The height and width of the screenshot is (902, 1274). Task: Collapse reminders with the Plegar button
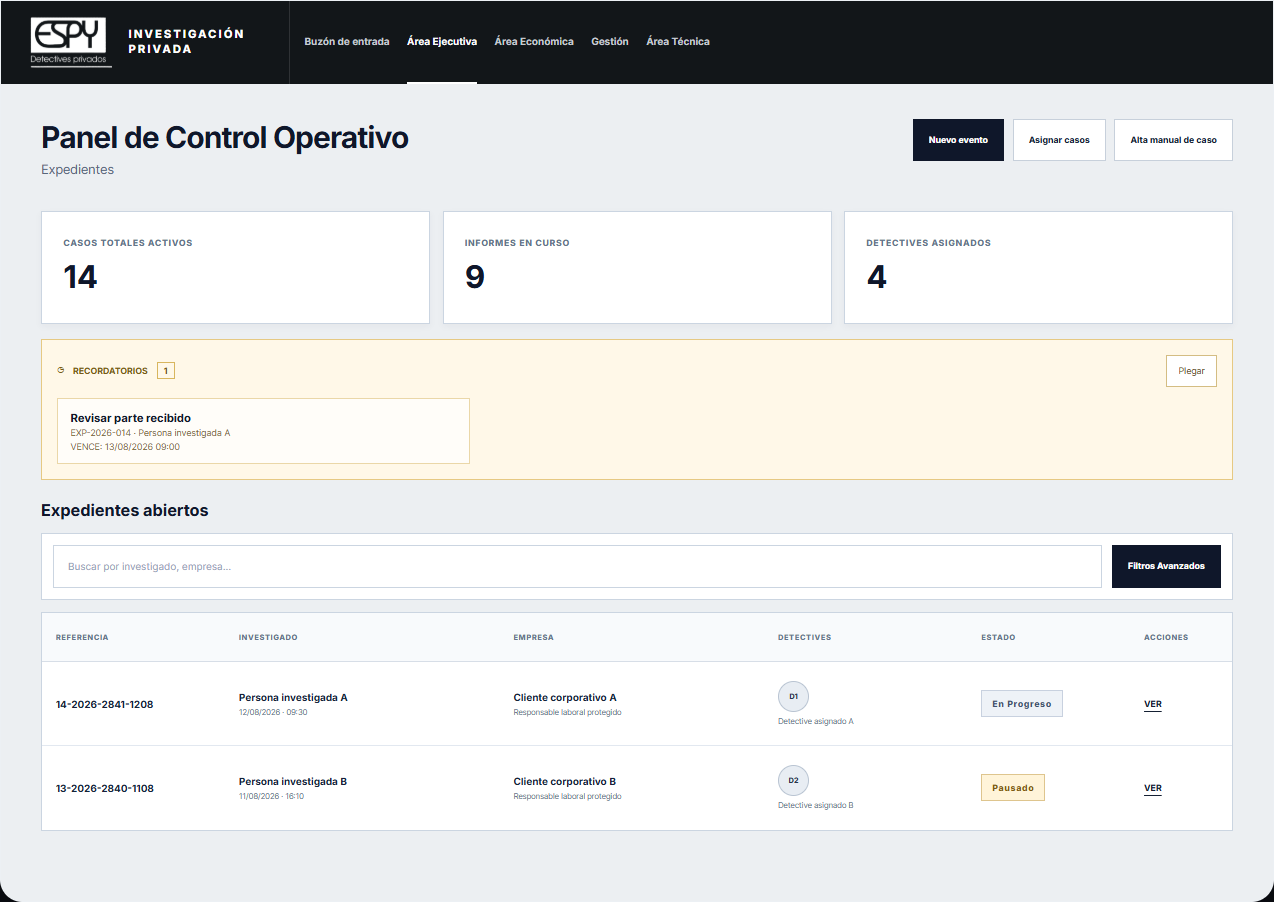pyautogui.click(x=1191, y=371)
